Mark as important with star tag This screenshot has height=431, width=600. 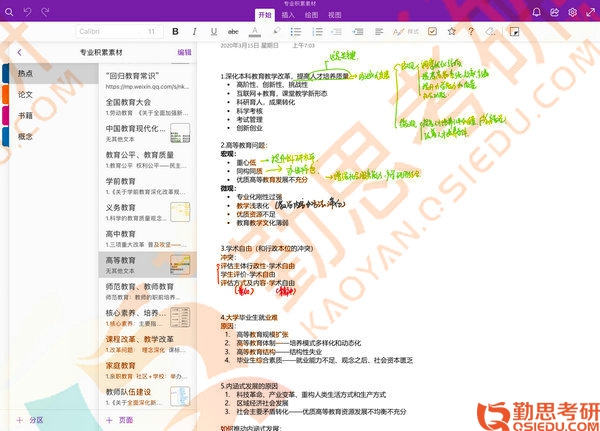452,32
